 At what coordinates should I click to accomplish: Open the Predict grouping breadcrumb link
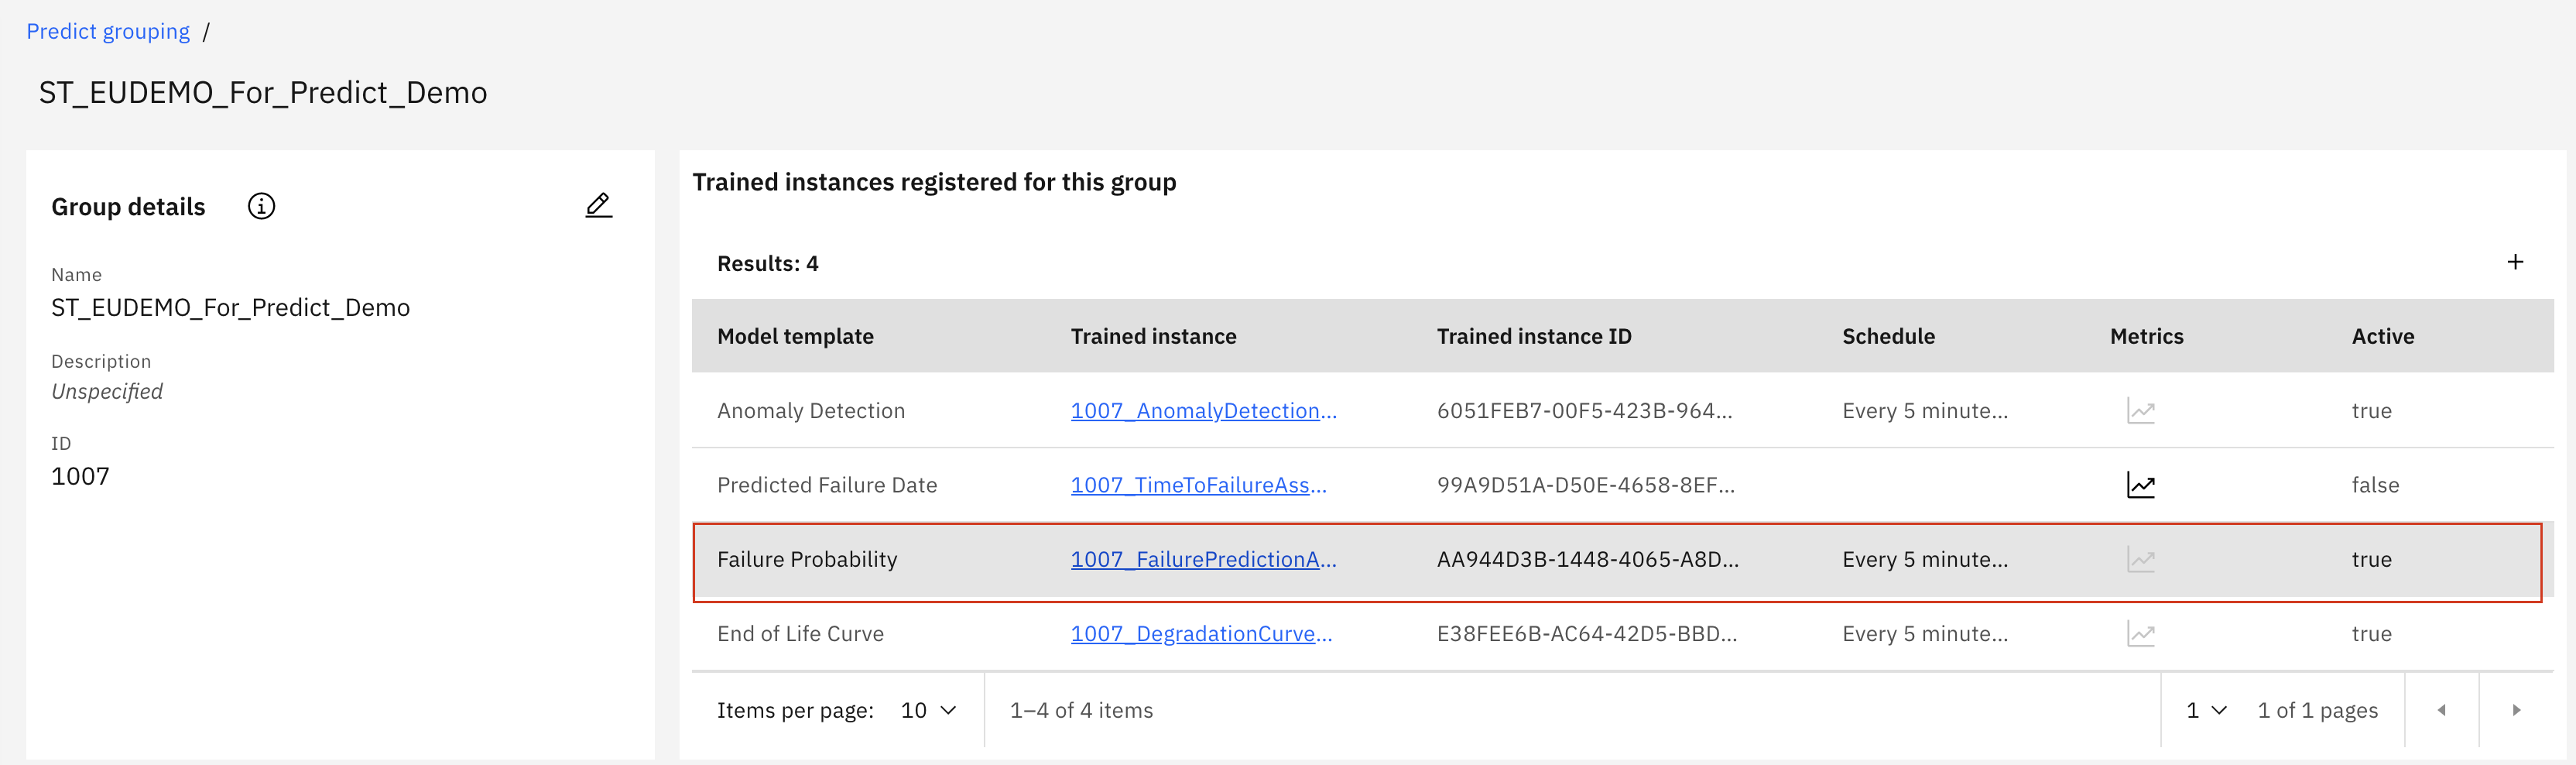pyautogui.click(x=108, y=31)
